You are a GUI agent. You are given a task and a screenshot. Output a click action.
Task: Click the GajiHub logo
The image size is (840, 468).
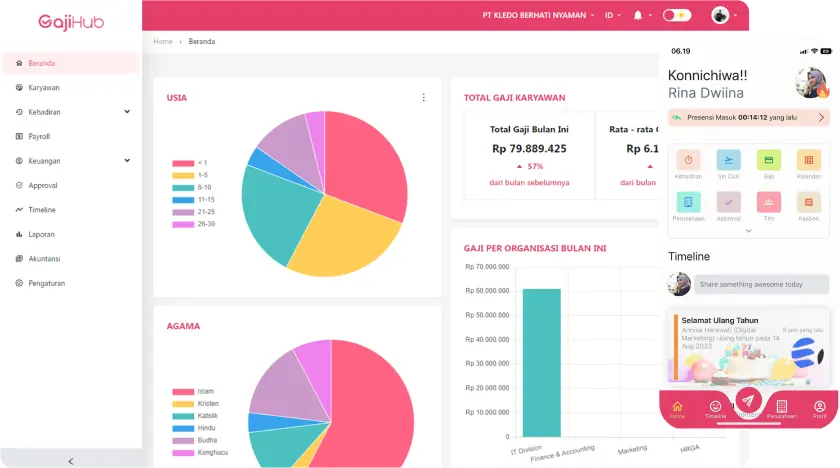click(x=71, y=22)
